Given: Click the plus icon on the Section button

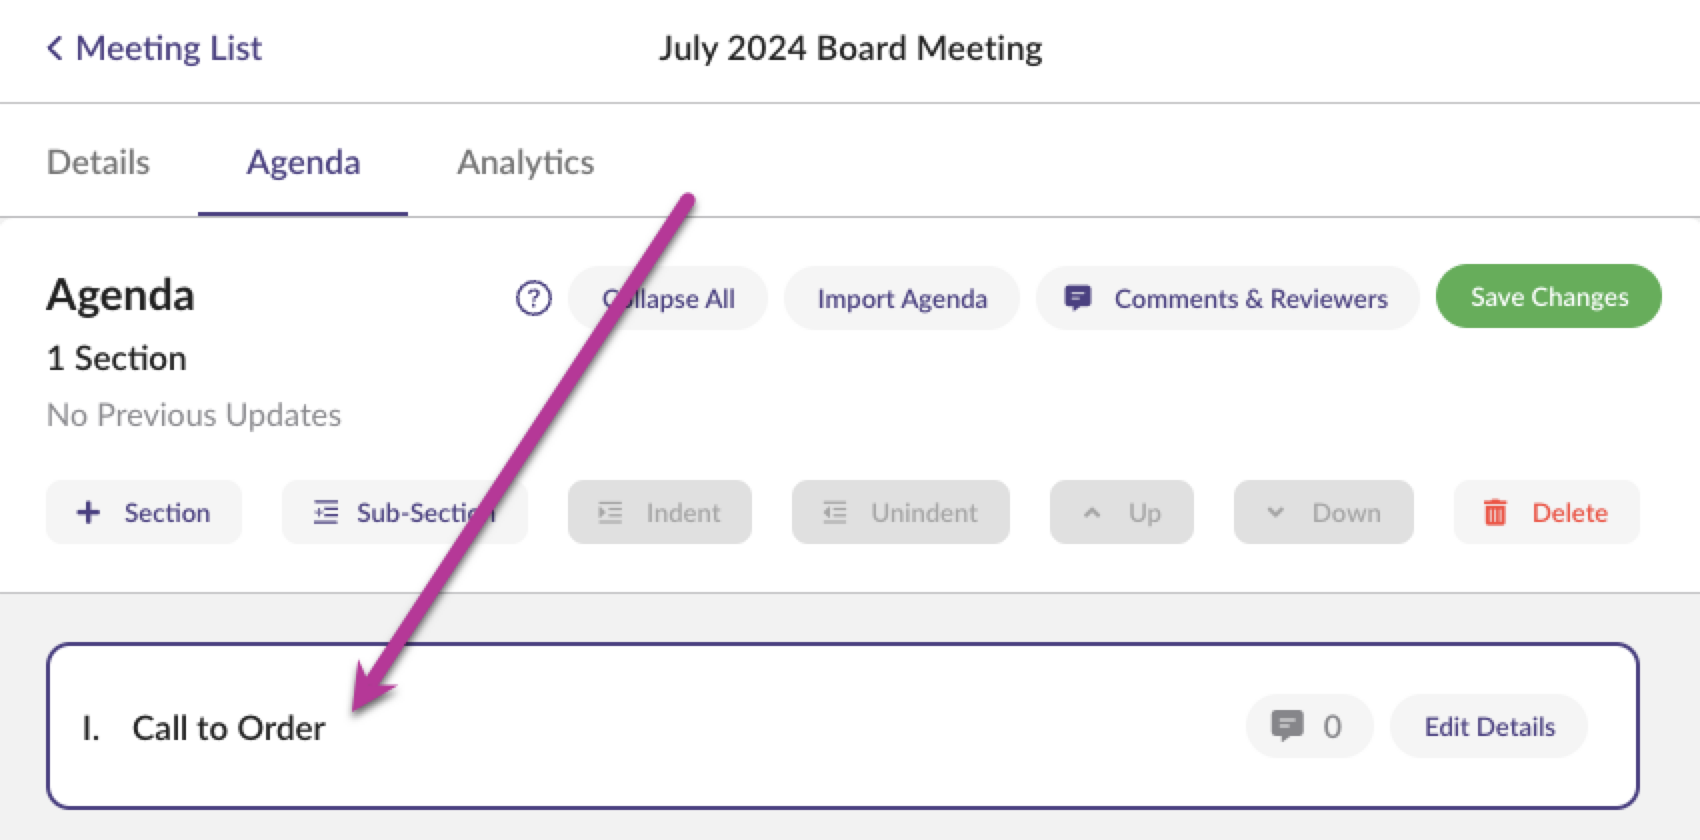Looking at the screenshot, I should click(88, 512).
